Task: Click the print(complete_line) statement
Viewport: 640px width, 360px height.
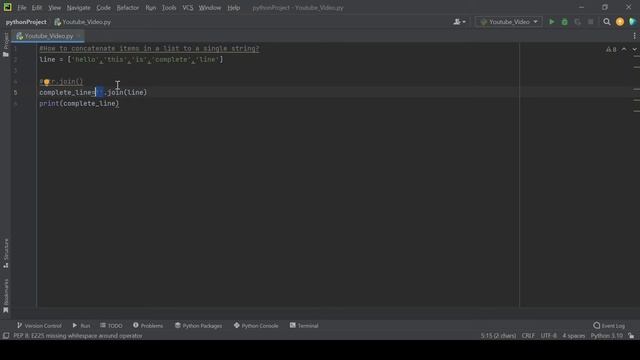Action: click(79, 104)
